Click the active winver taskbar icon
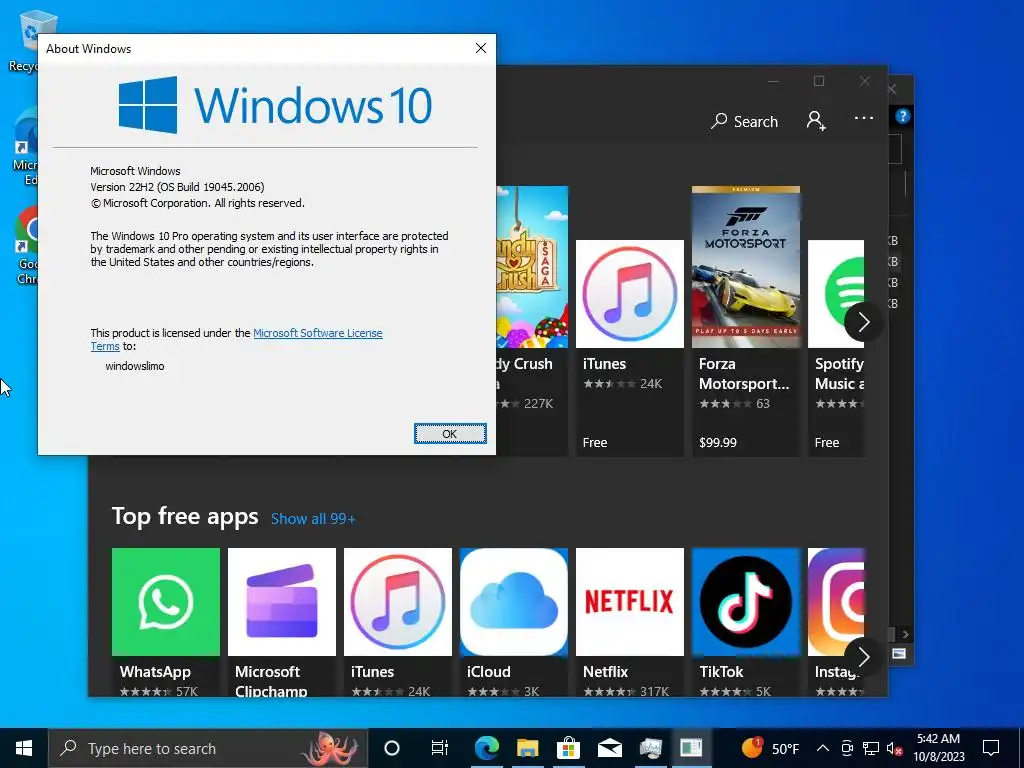 (x=692, y=748)
